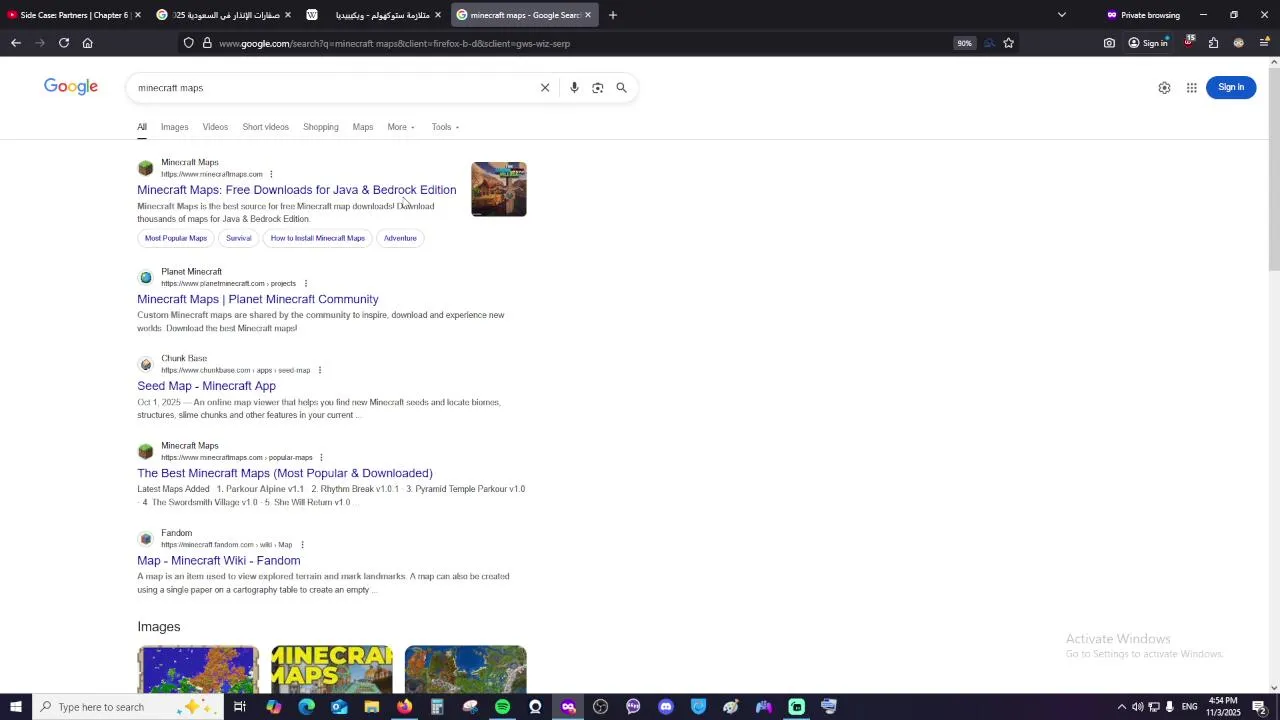Open Minecraft Maps Free Downloads result
This screenshot has width=1280, height=720.
296,190
